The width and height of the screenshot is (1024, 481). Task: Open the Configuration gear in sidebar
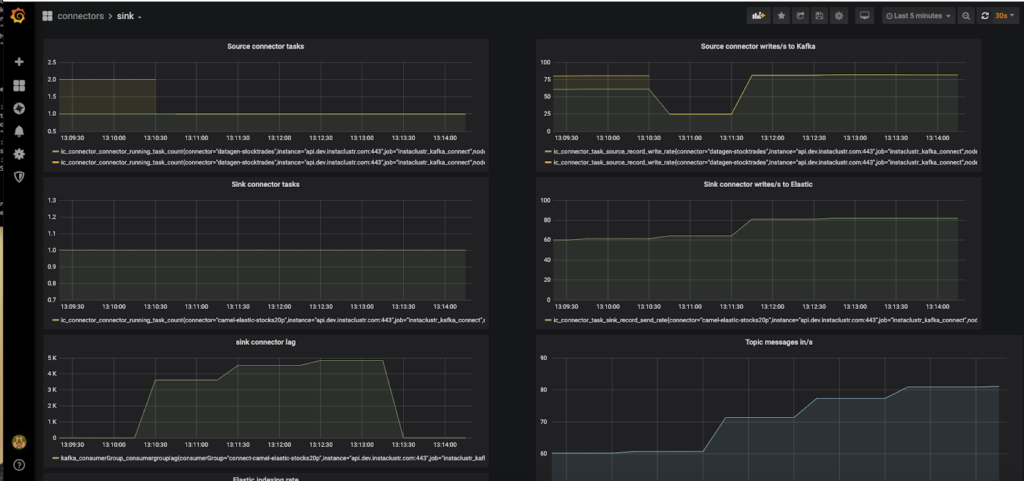coord(18,154)
